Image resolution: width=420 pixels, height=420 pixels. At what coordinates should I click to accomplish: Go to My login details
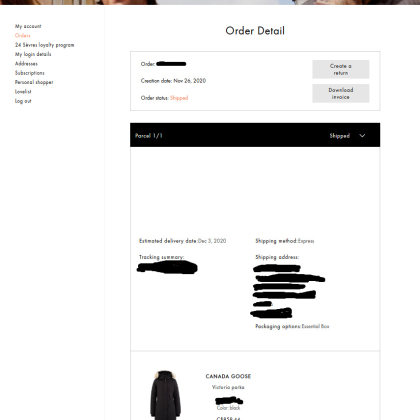[x=33, y=54]
